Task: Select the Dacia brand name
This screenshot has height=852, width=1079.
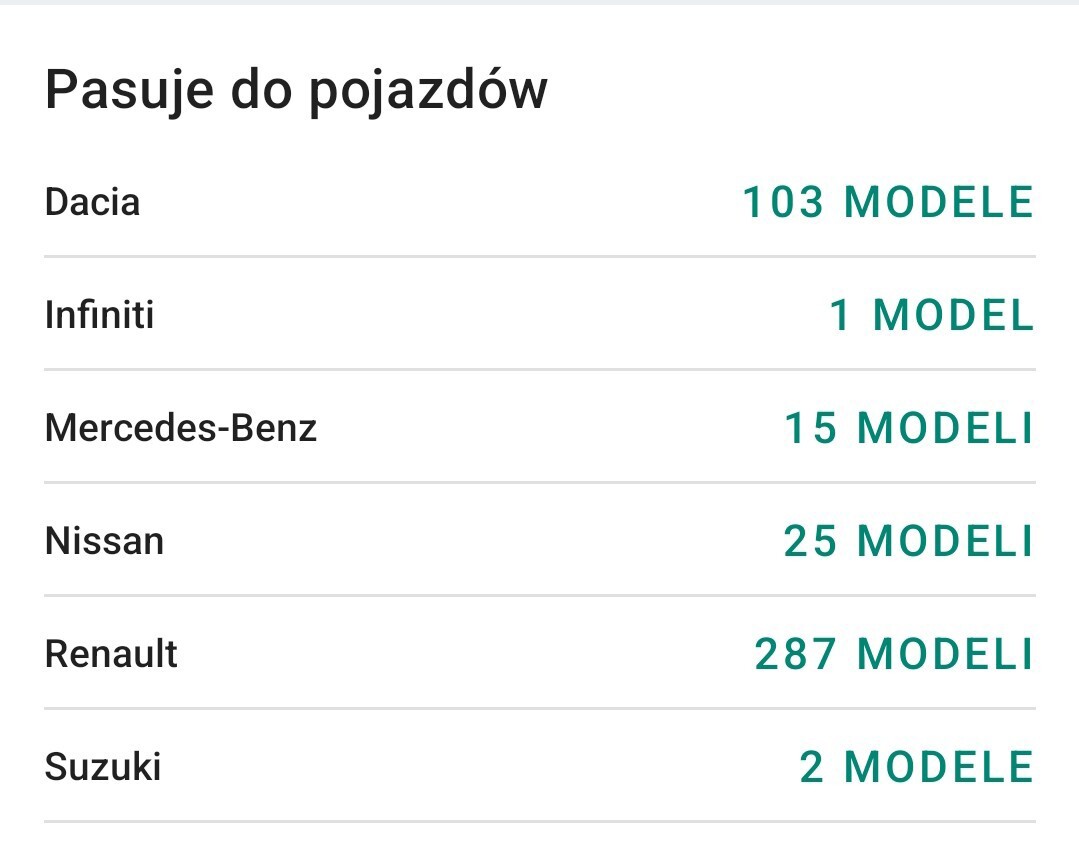Action: (x=92, y=202)
